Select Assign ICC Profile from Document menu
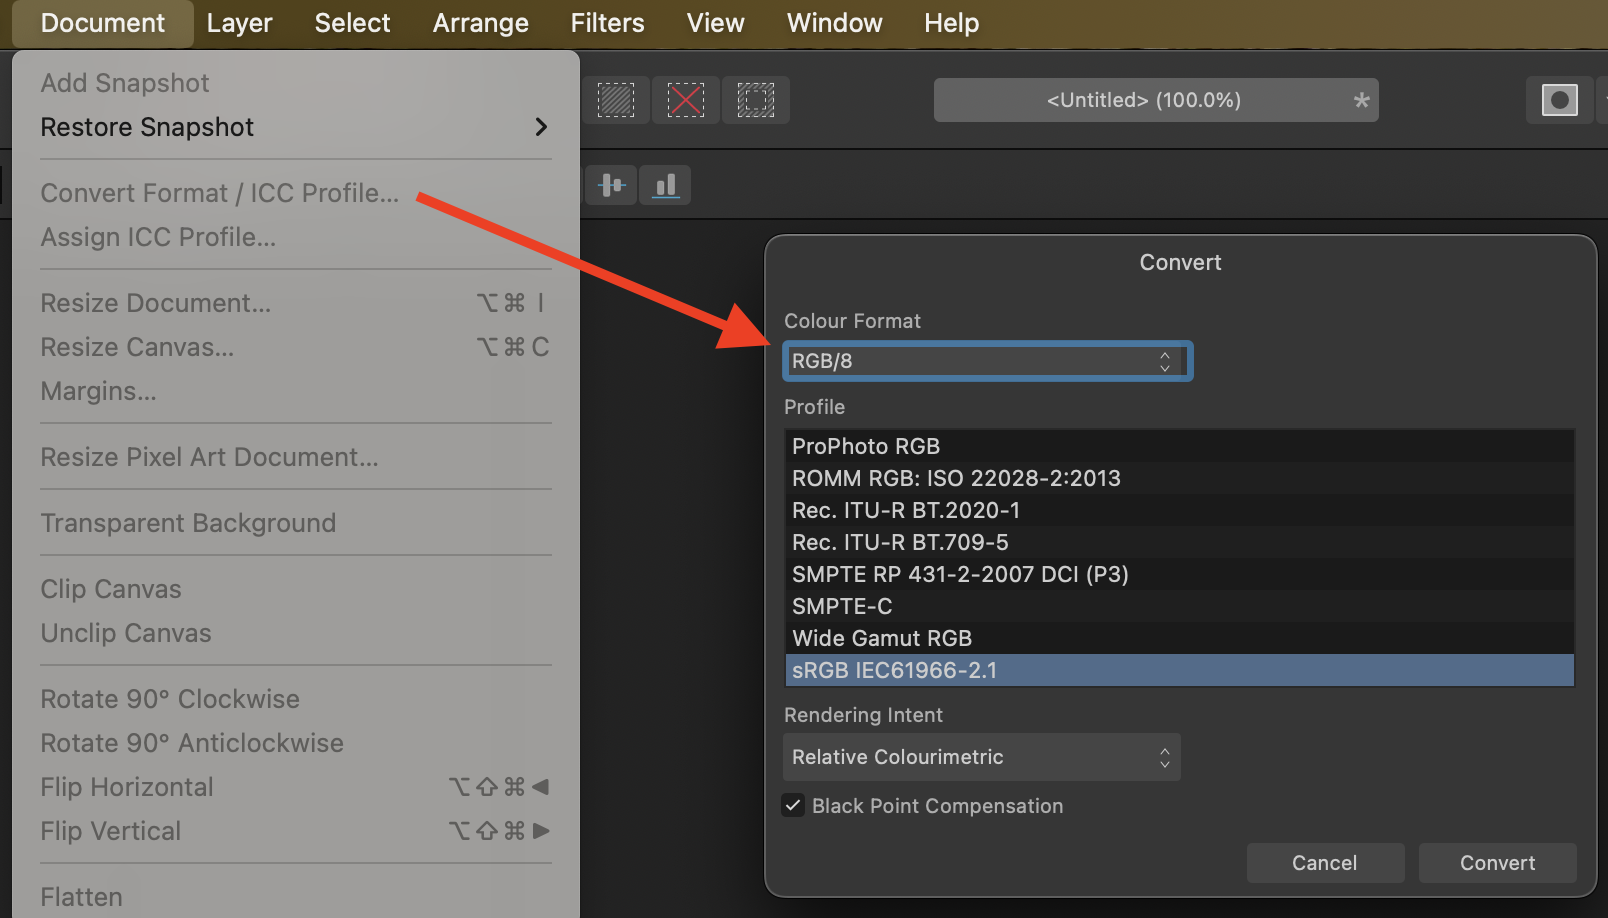This screenshot has width=1608, height=918. (x=159, y=237)
